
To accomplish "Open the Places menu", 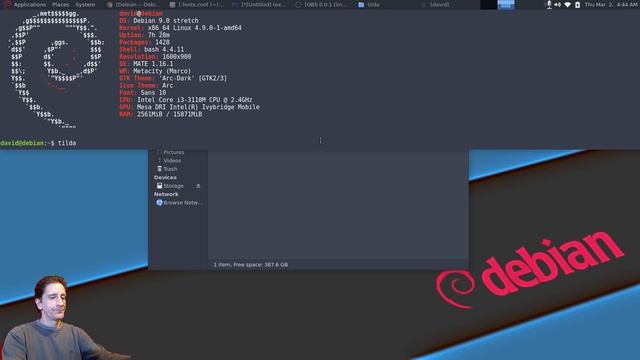I will pyautogui.click(x=60, y=4).
